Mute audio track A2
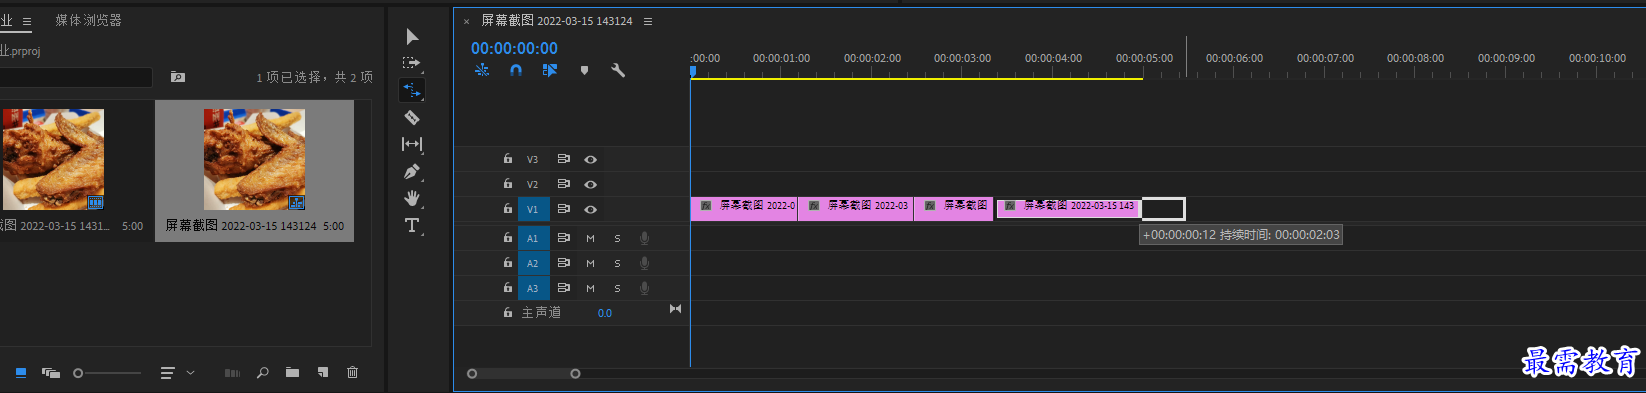Image resolution: width=1646 pixels, height=393 pixels. click(590, 263)
